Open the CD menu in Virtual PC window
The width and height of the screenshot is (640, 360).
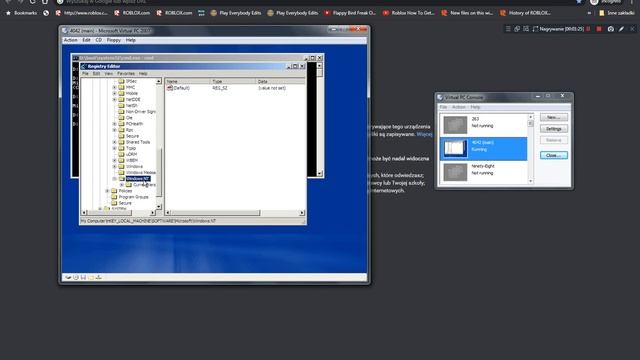(x=98, y=40)
